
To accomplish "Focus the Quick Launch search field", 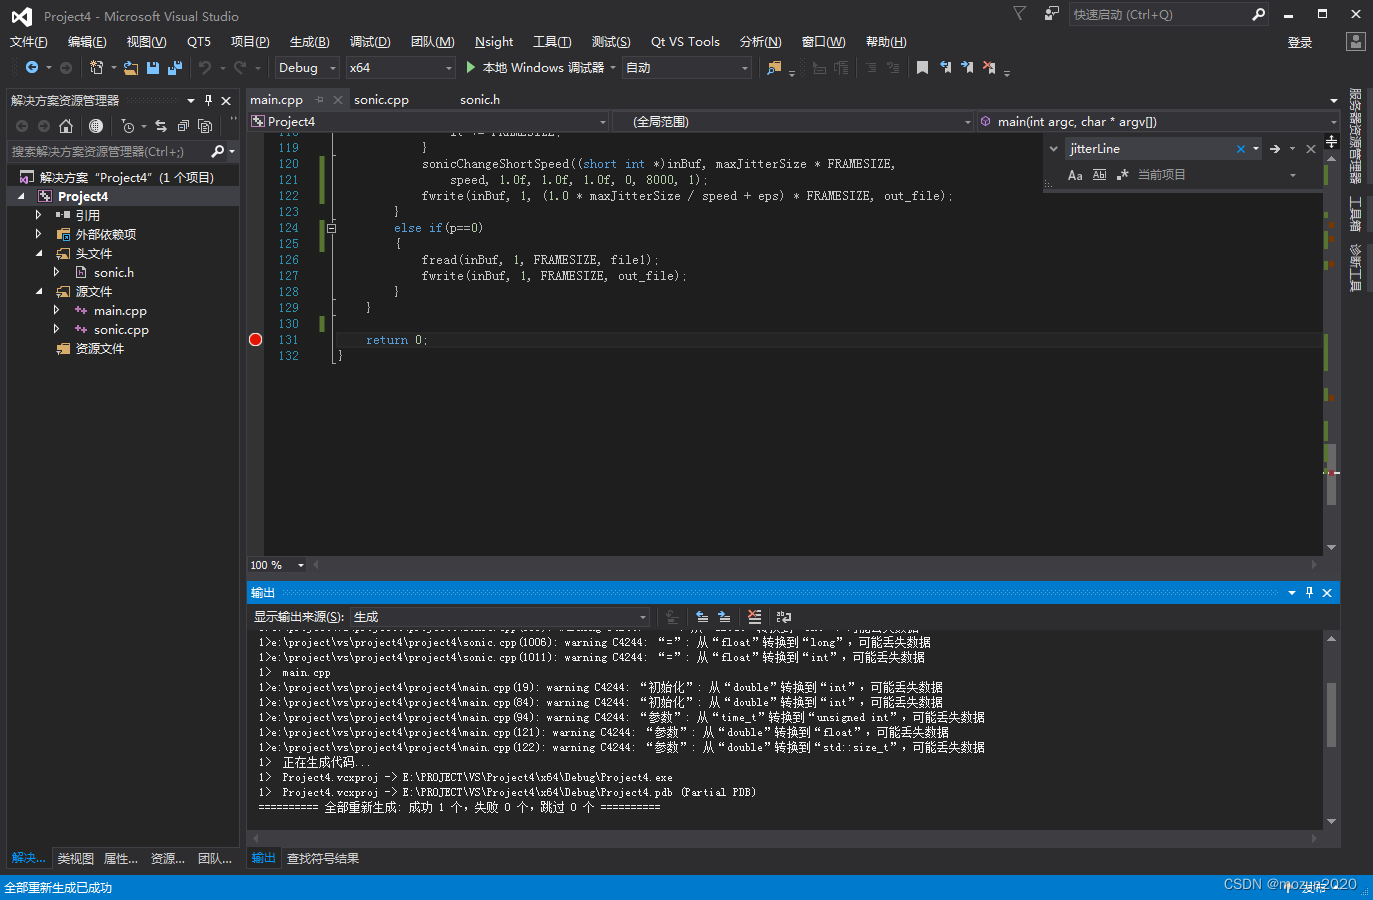I will (x=1160, y=14).
